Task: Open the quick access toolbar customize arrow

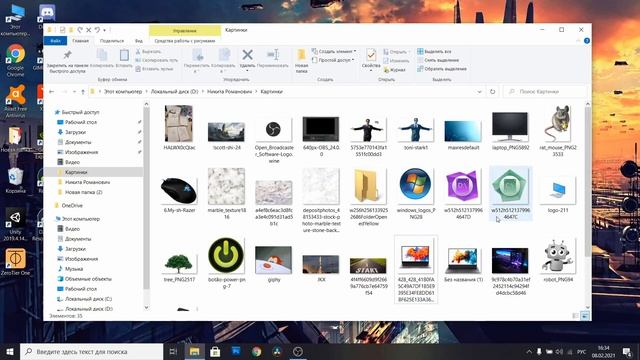Action: pyautogui.click(x=104, y=30)
